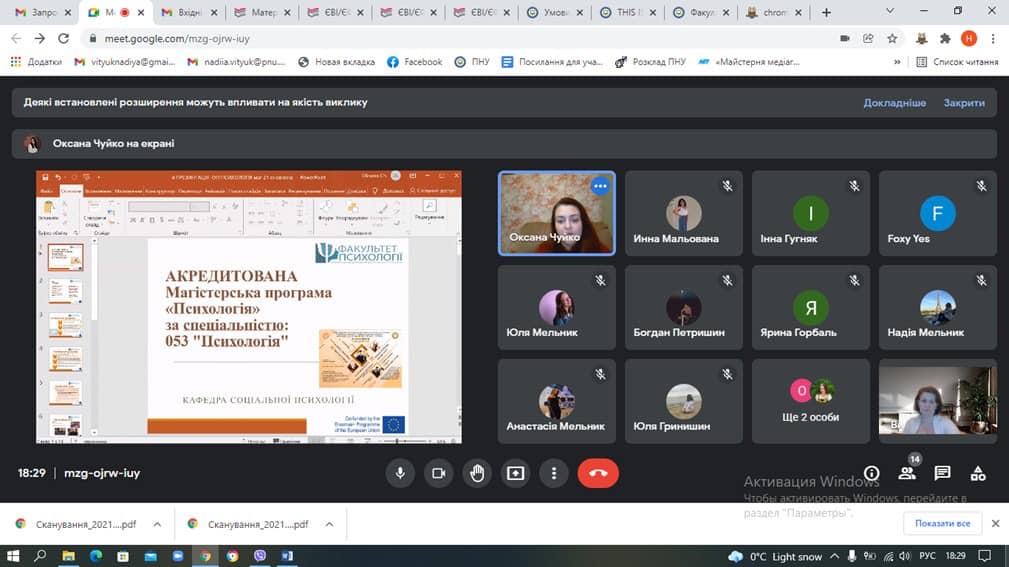Screen dimensions: 1009x567
Task: Expand hidden bookmarks chevron
Action: coord(896,62)
